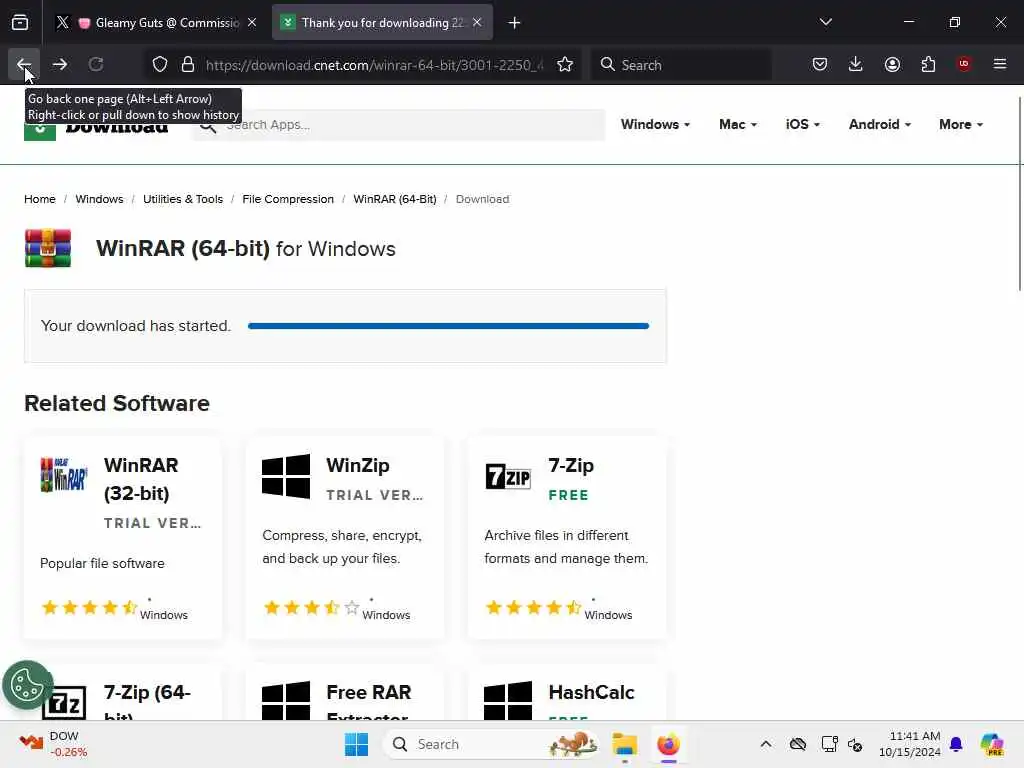Bookmark this page with the star icon

pos(565,64)
